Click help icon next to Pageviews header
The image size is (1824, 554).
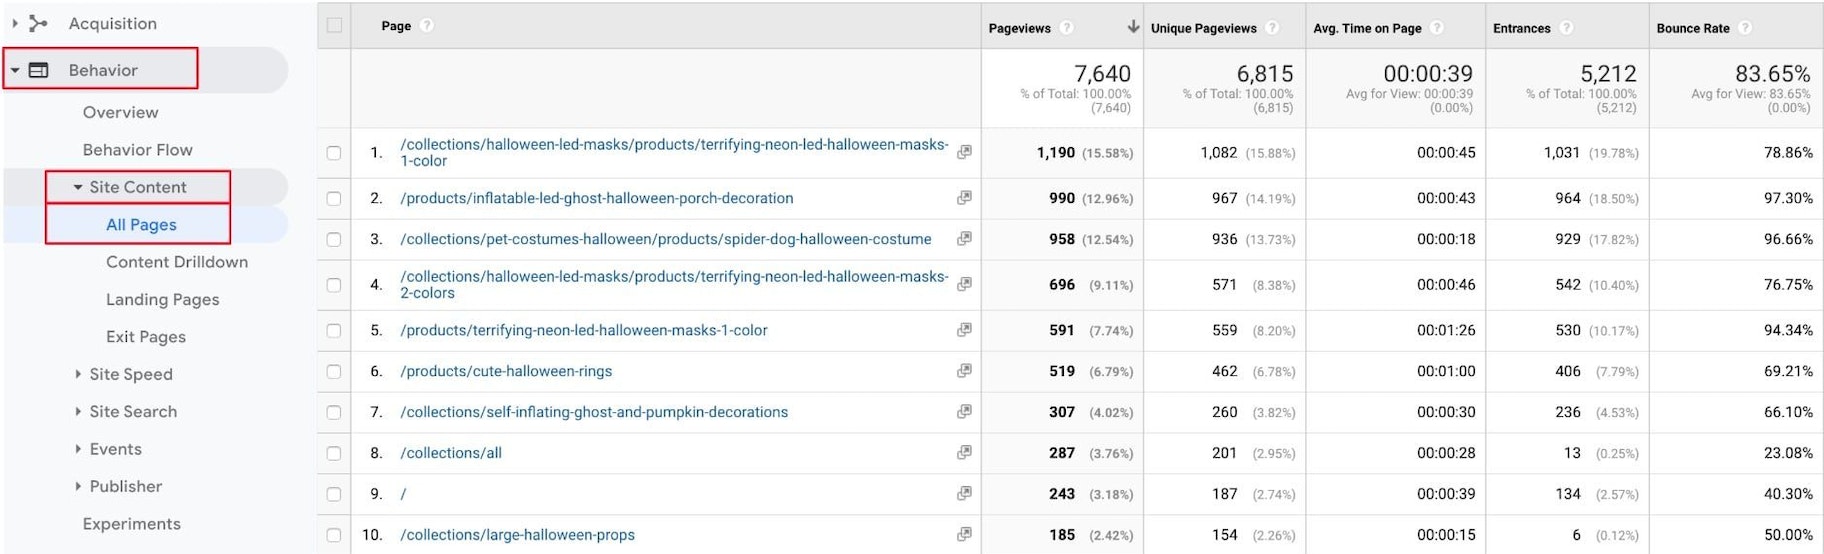point(1067,28)
